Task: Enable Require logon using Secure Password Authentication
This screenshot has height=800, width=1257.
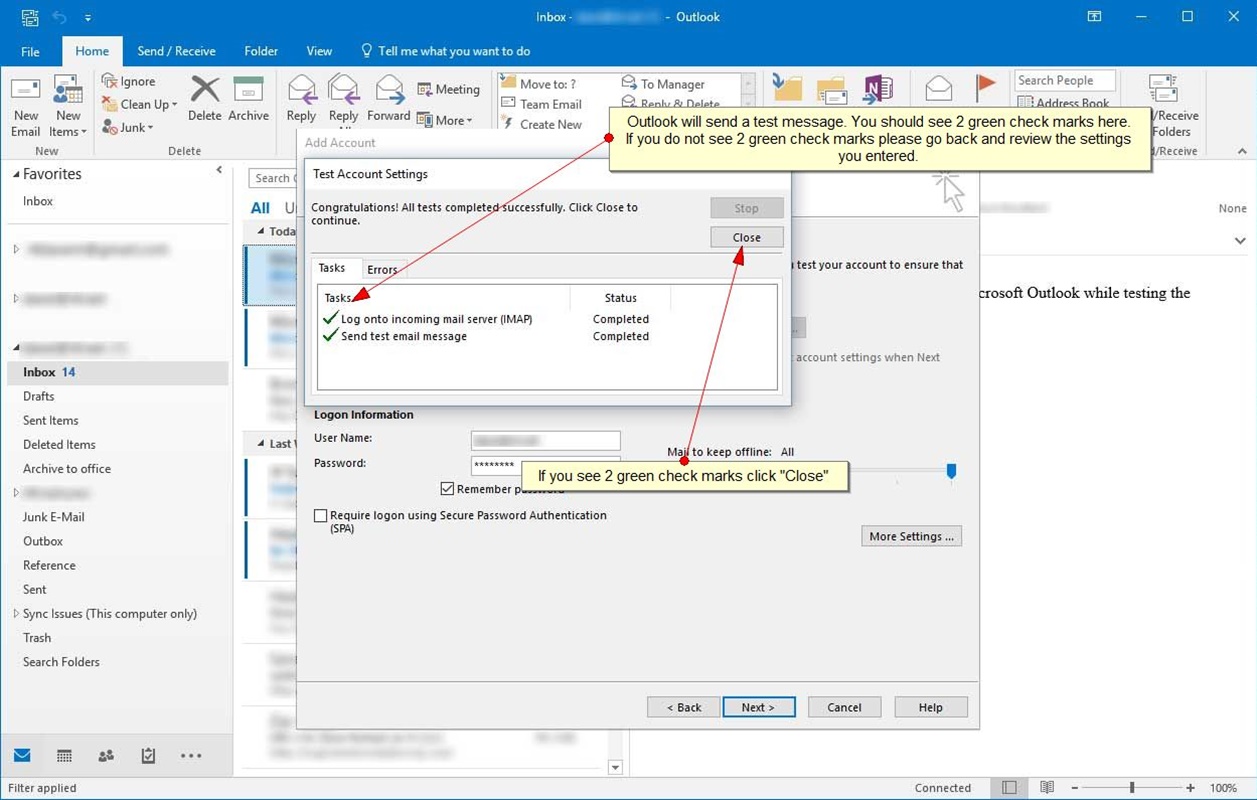Action: click(x=321, y=516)
